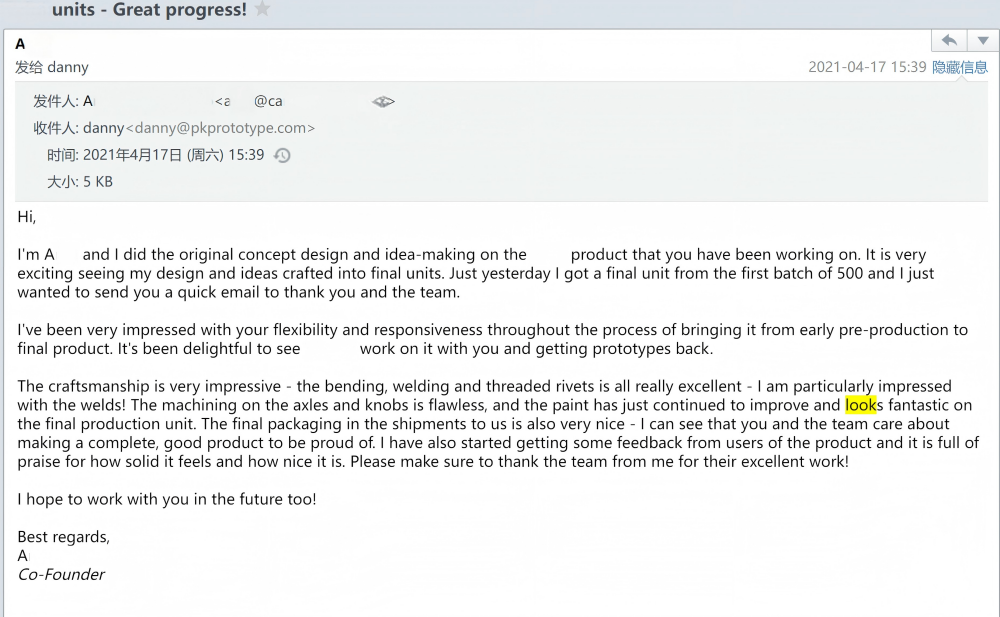This screenshot has width=1000, height=617.
Task: Click the 2021-04-17 15:39 date at top right
Action: click(x=867, y=68)
